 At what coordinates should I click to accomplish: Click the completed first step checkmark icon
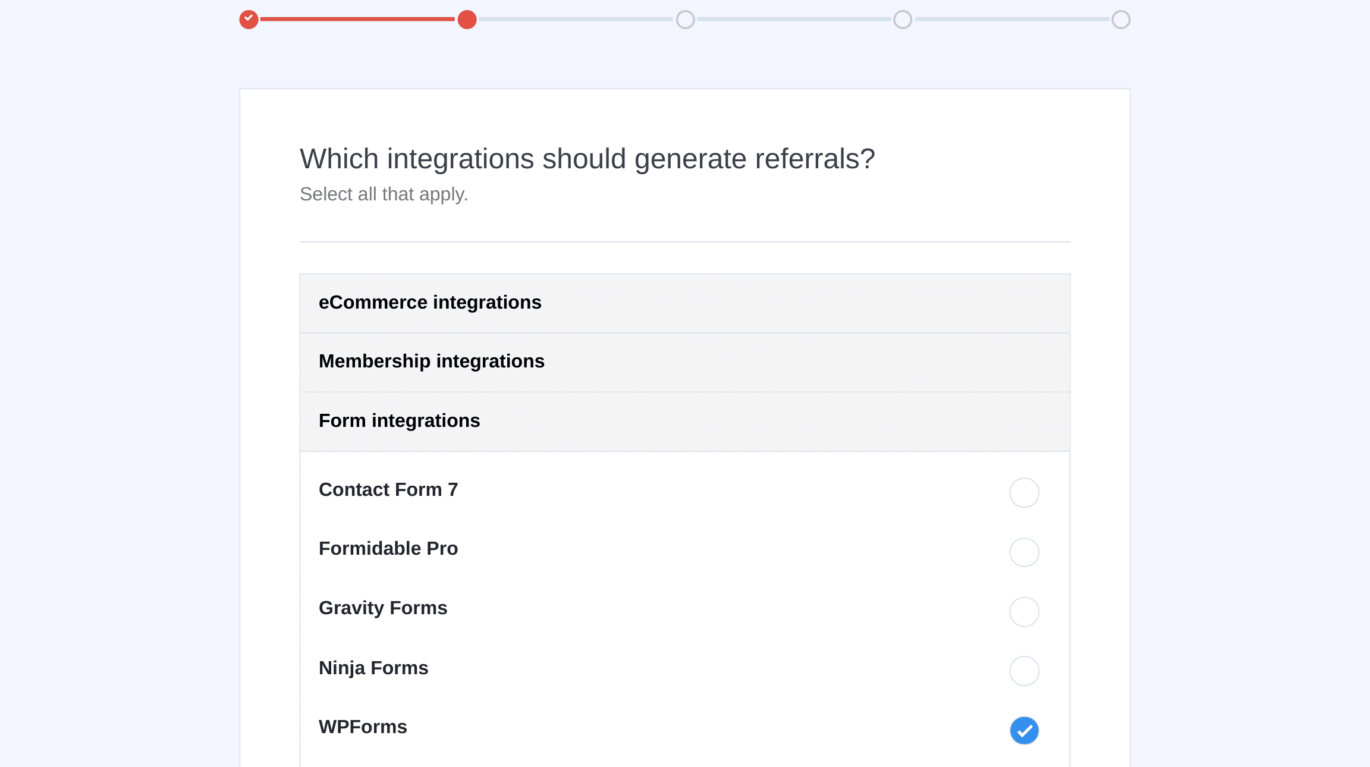248,19
